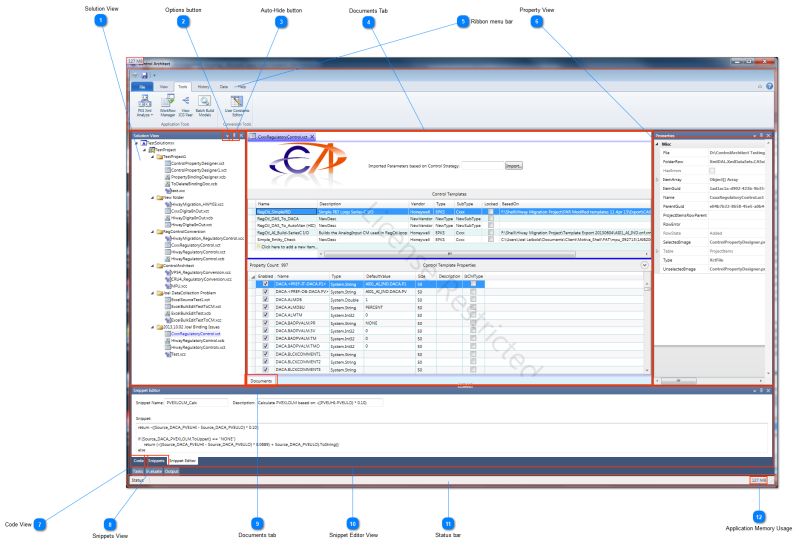Switch to the Data ribbon tab
The image size is (799, 546).
pyautogui.click(x=224, y=87)
